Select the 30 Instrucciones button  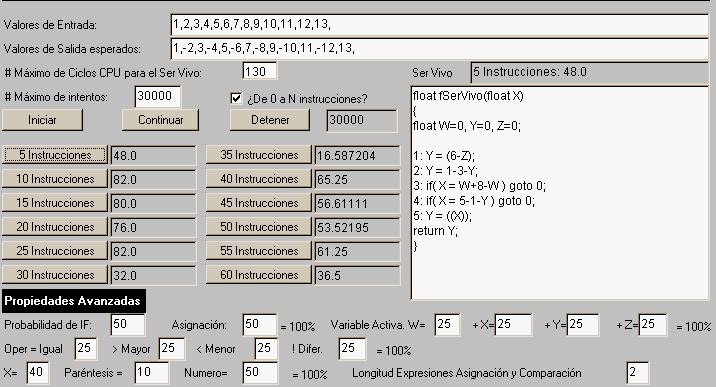tap(55, 275)
